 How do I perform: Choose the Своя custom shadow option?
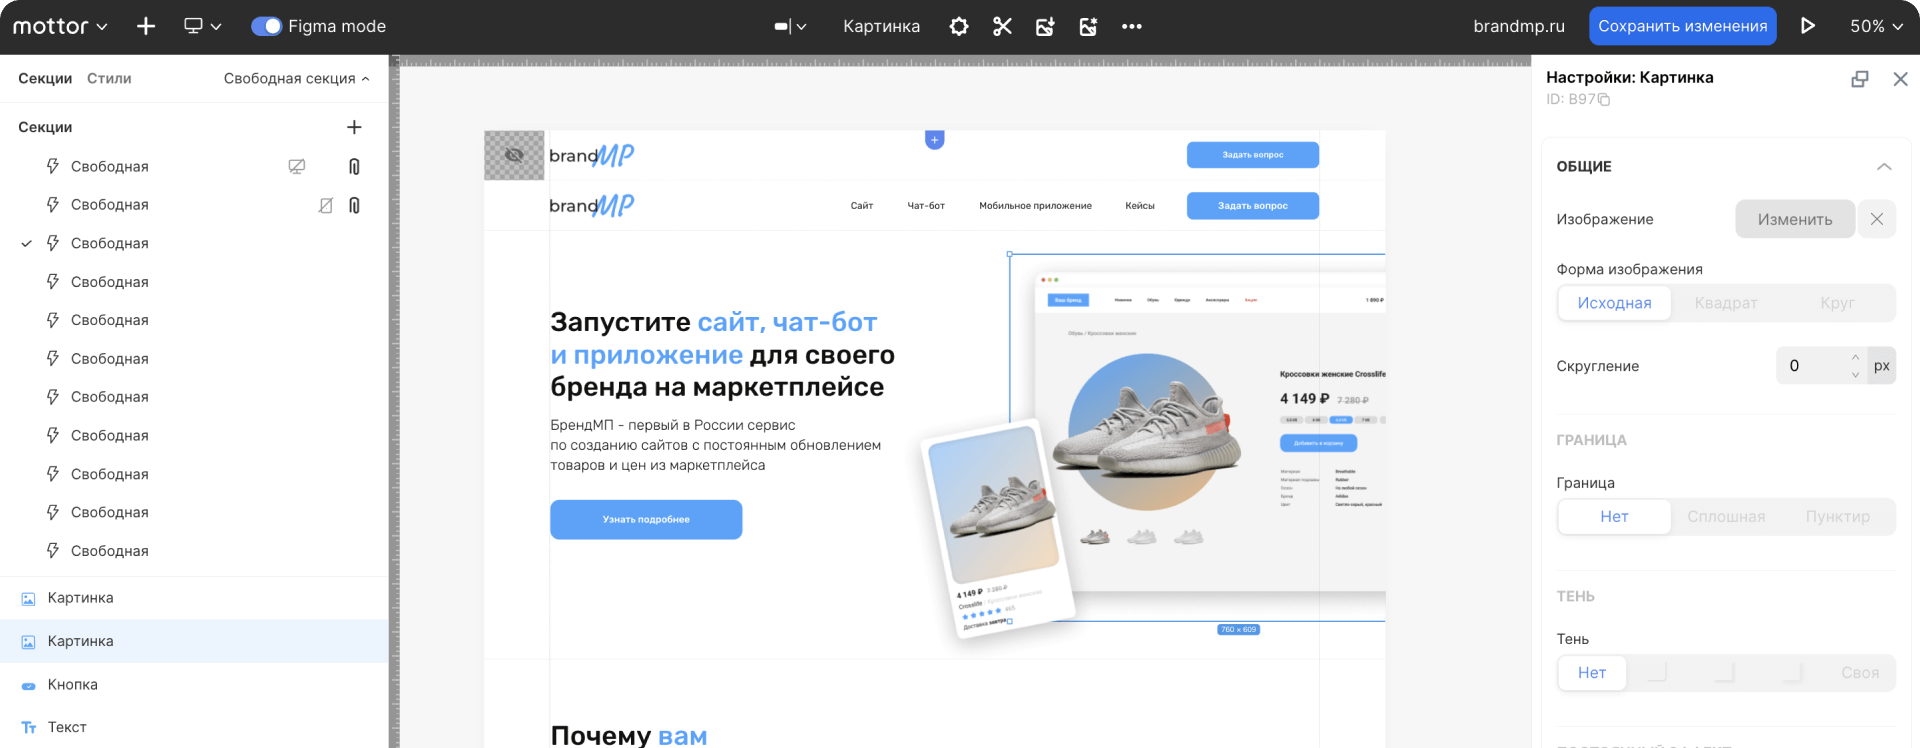click(x=1860, y=673)
